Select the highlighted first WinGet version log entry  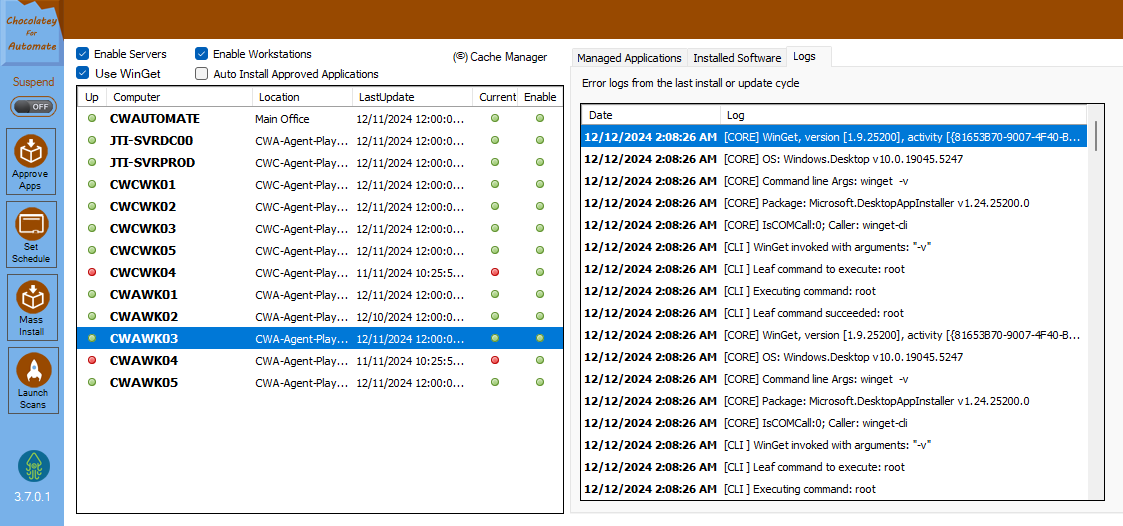tap(834, 136)
